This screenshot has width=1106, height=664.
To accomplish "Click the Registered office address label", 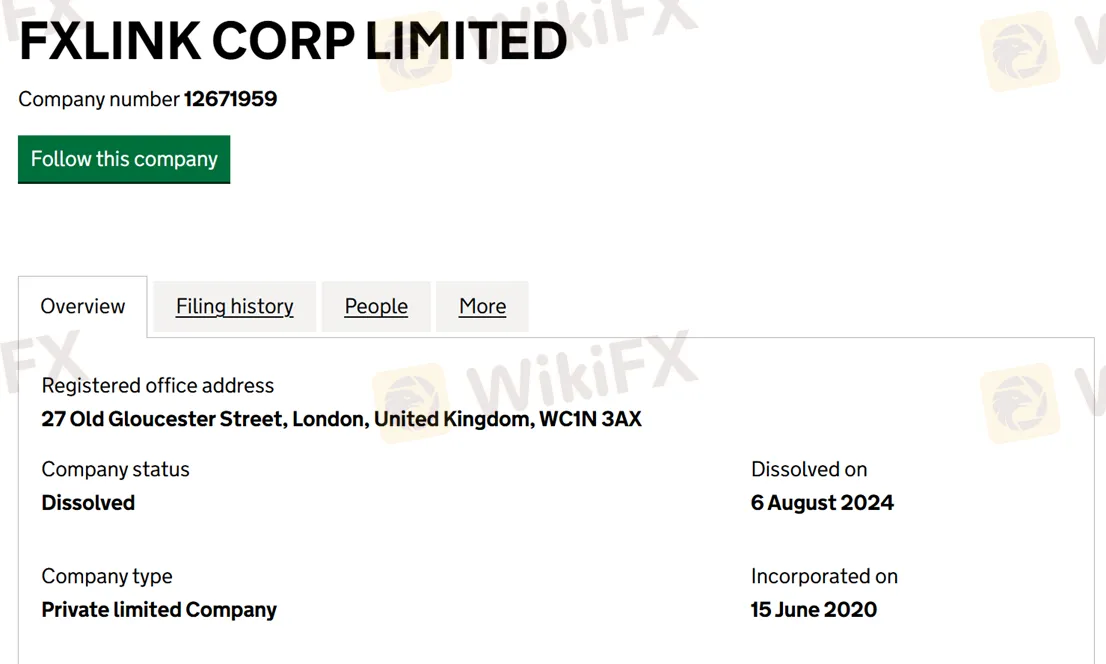I will (x=157, y=385).
